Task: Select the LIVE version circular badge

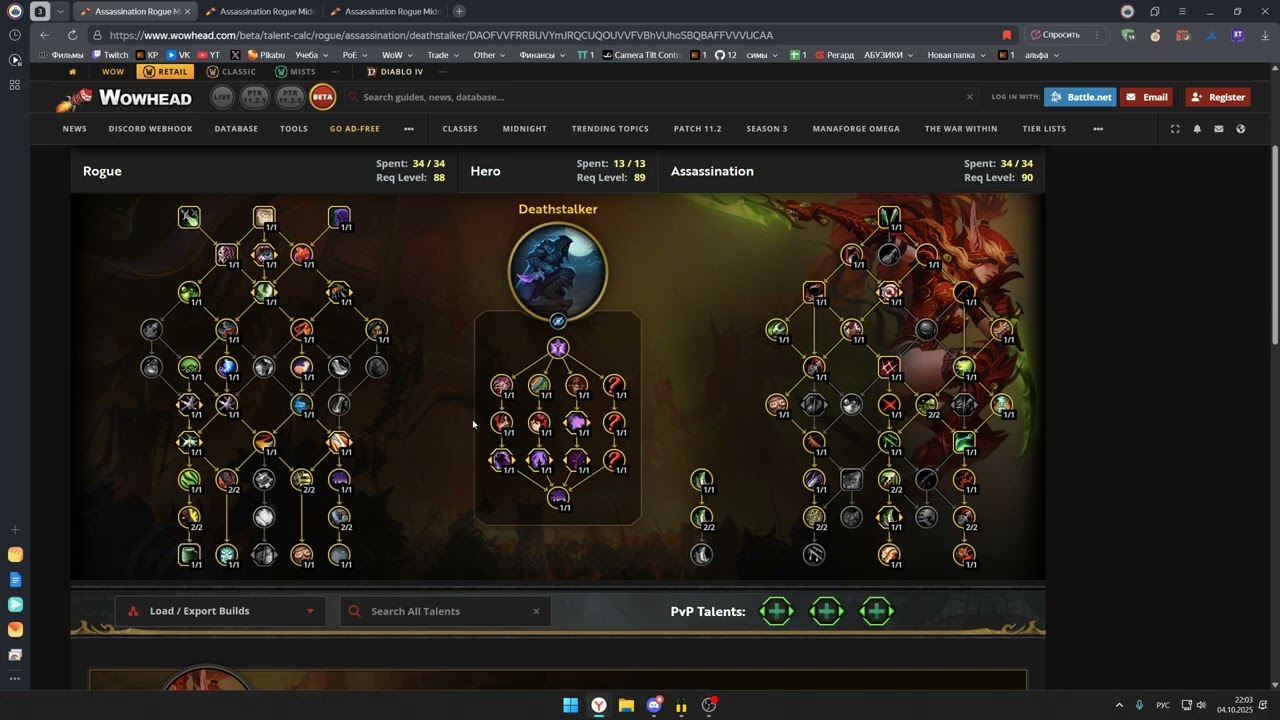Action: (222, 97)
